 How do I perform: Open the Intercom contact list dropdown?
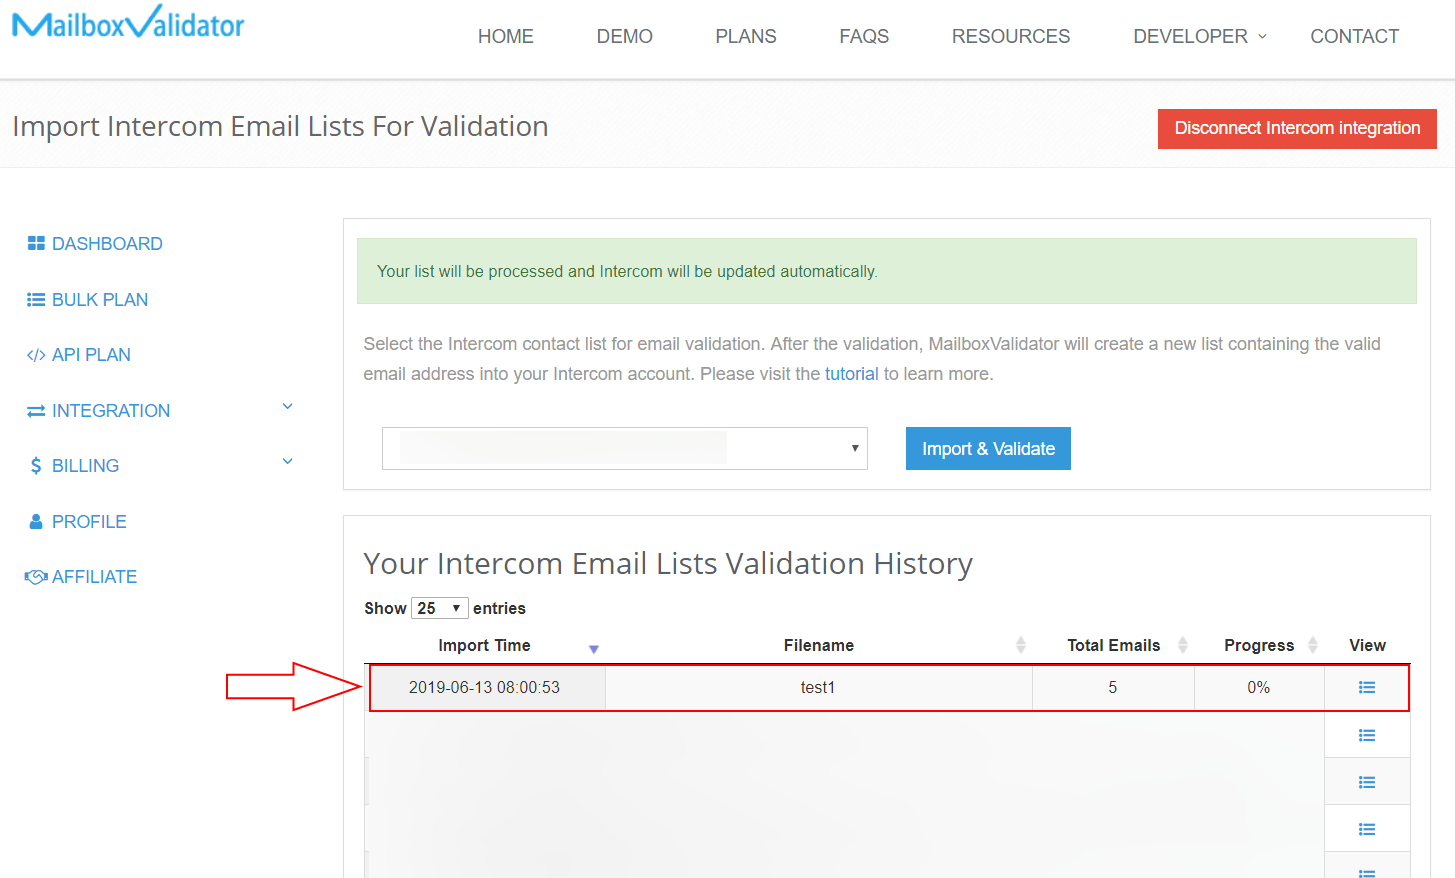624,448
